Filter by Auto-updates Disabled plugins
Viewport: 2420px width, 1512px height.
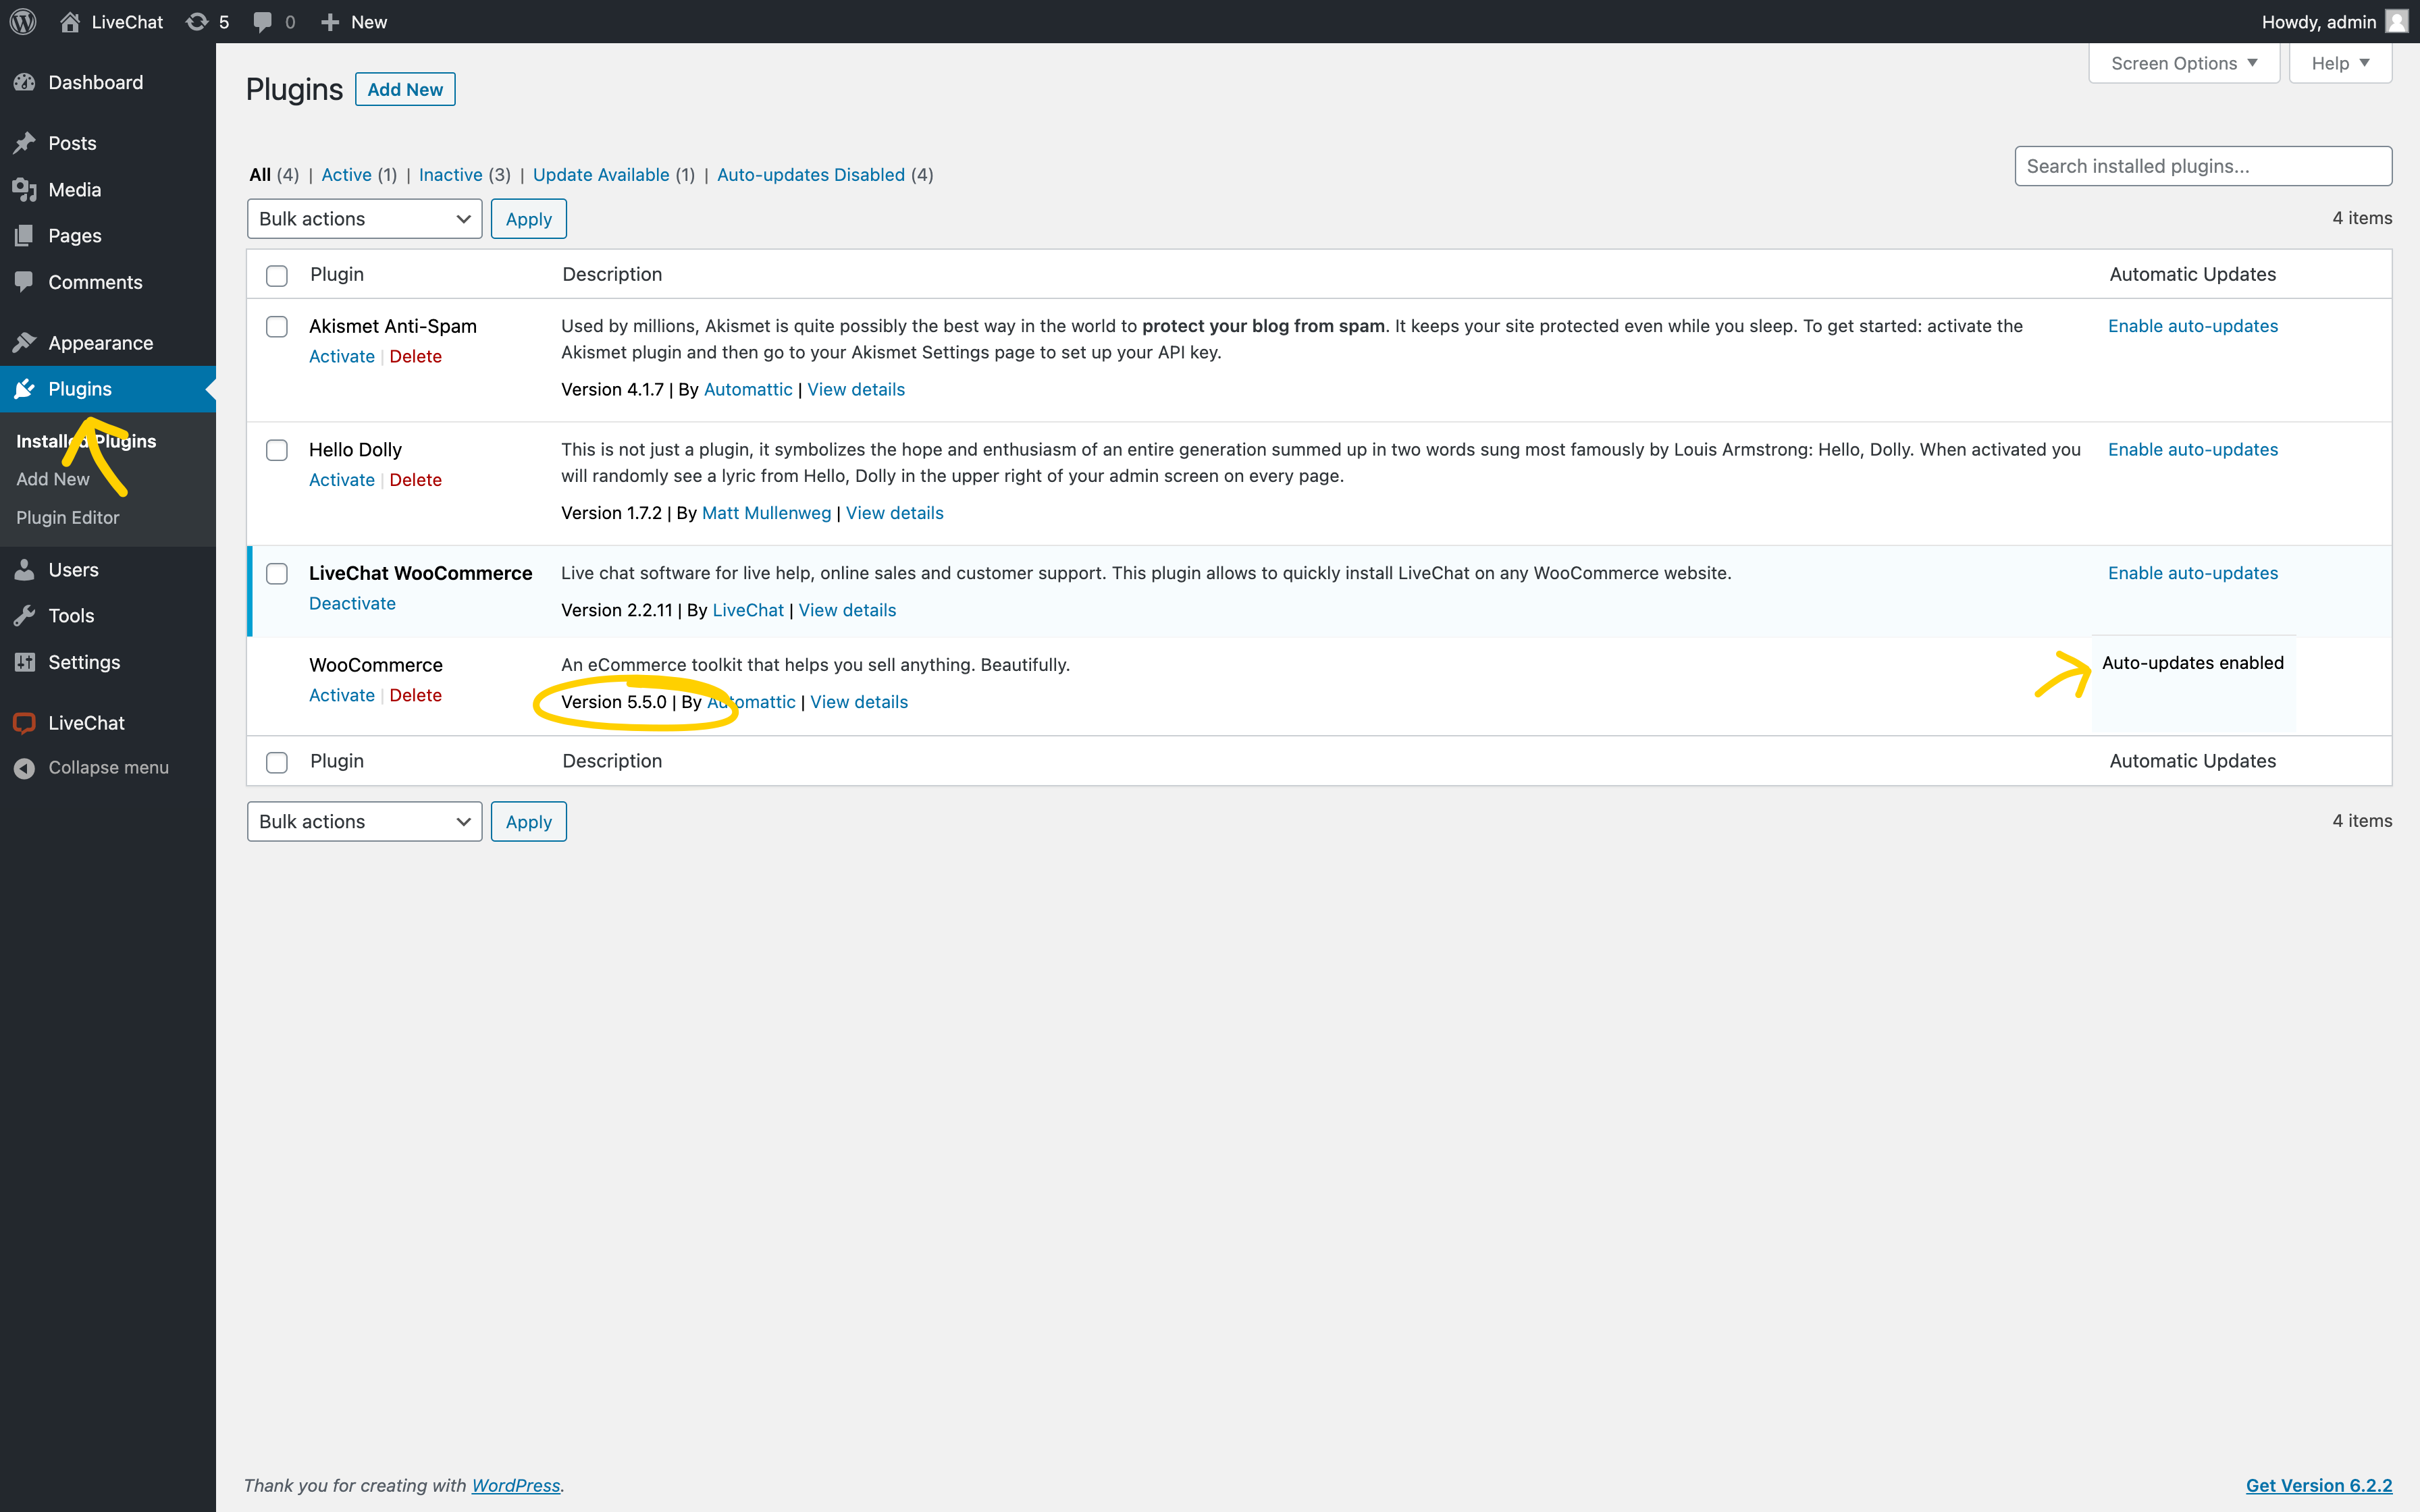[x=811, y=175]
